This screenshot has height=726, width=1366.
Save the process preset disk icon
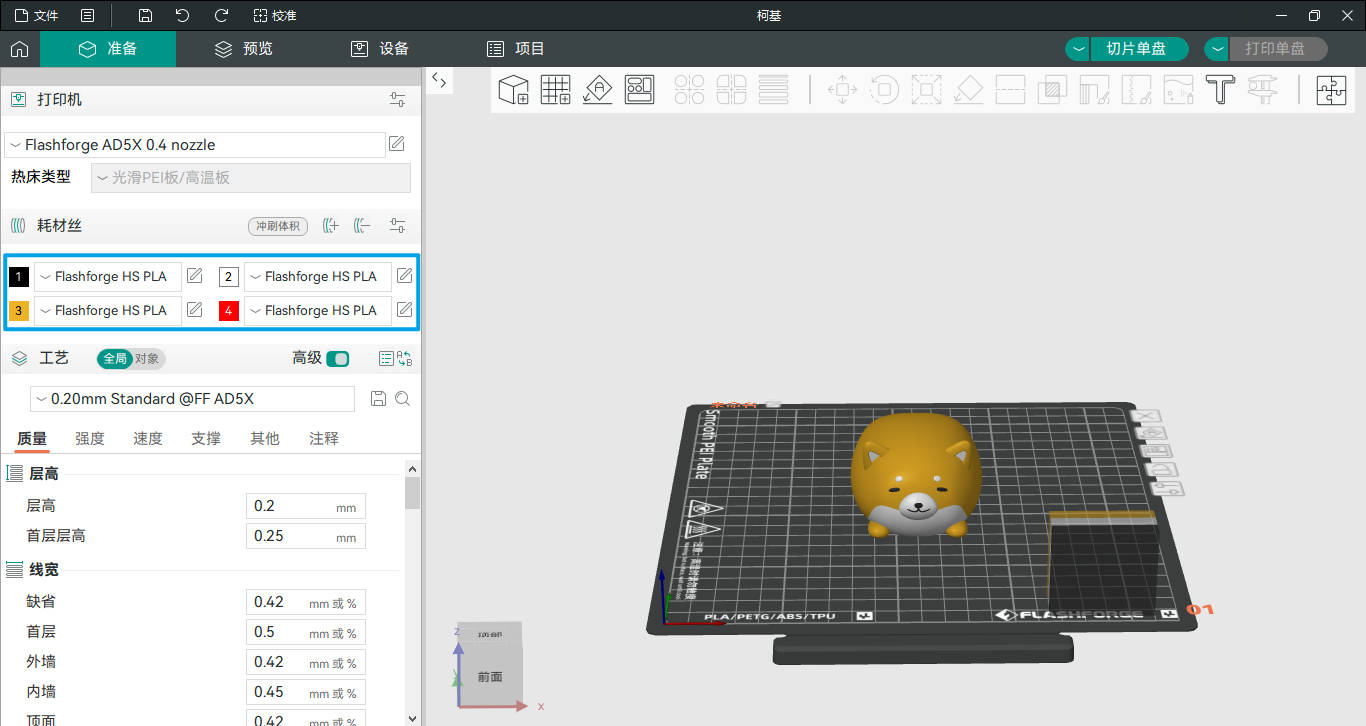378,398
